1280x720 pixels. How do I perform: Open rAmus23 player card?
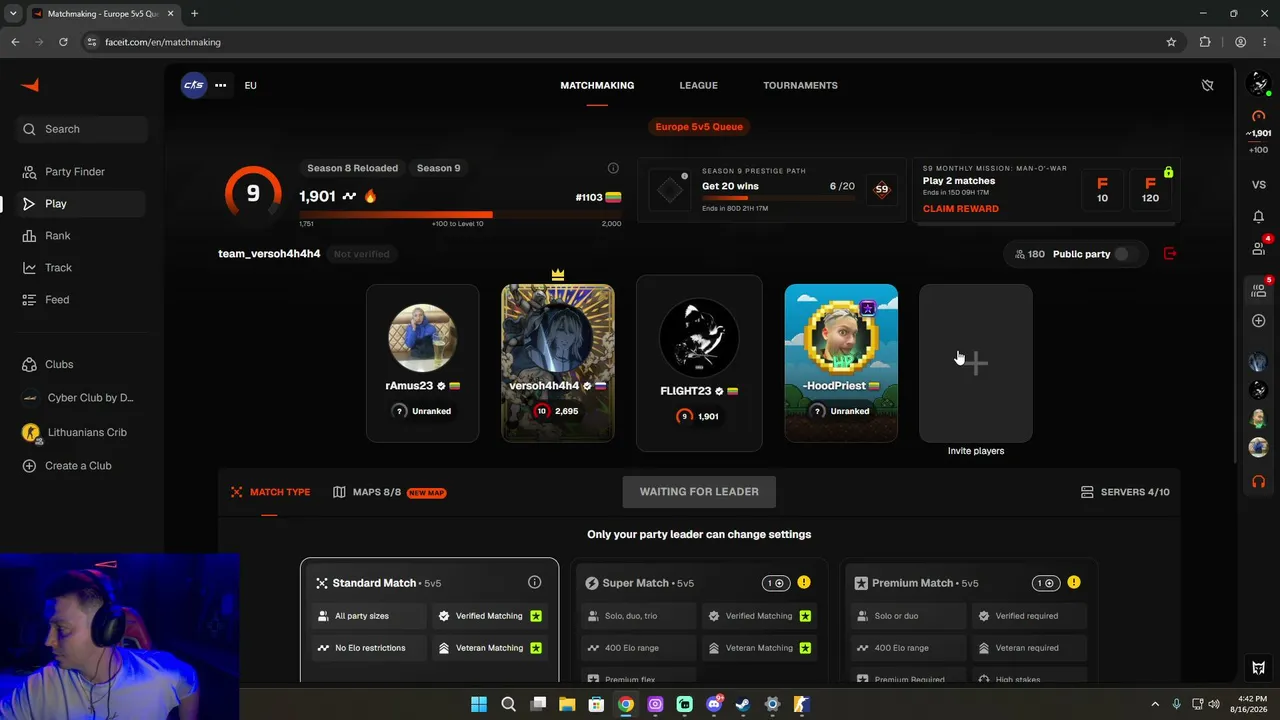click(422, 363)
